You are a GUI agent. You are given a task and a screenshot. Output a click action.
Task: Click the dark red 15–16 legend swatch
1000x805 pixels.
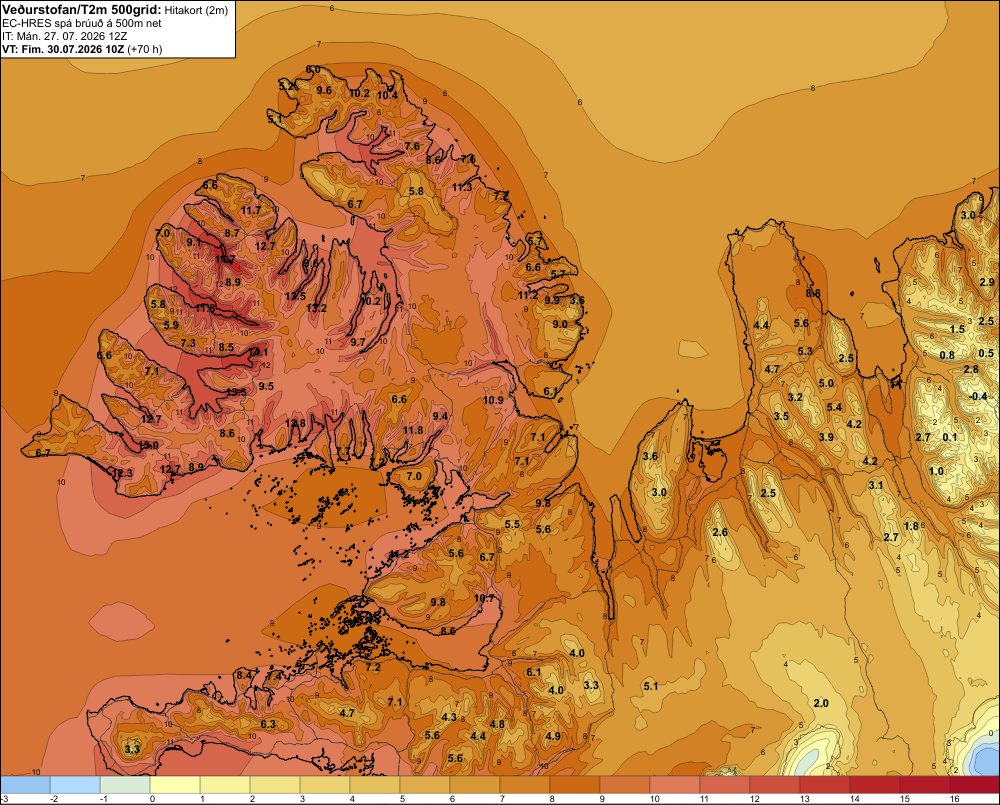pyautogui.click(x=925, y=784)
